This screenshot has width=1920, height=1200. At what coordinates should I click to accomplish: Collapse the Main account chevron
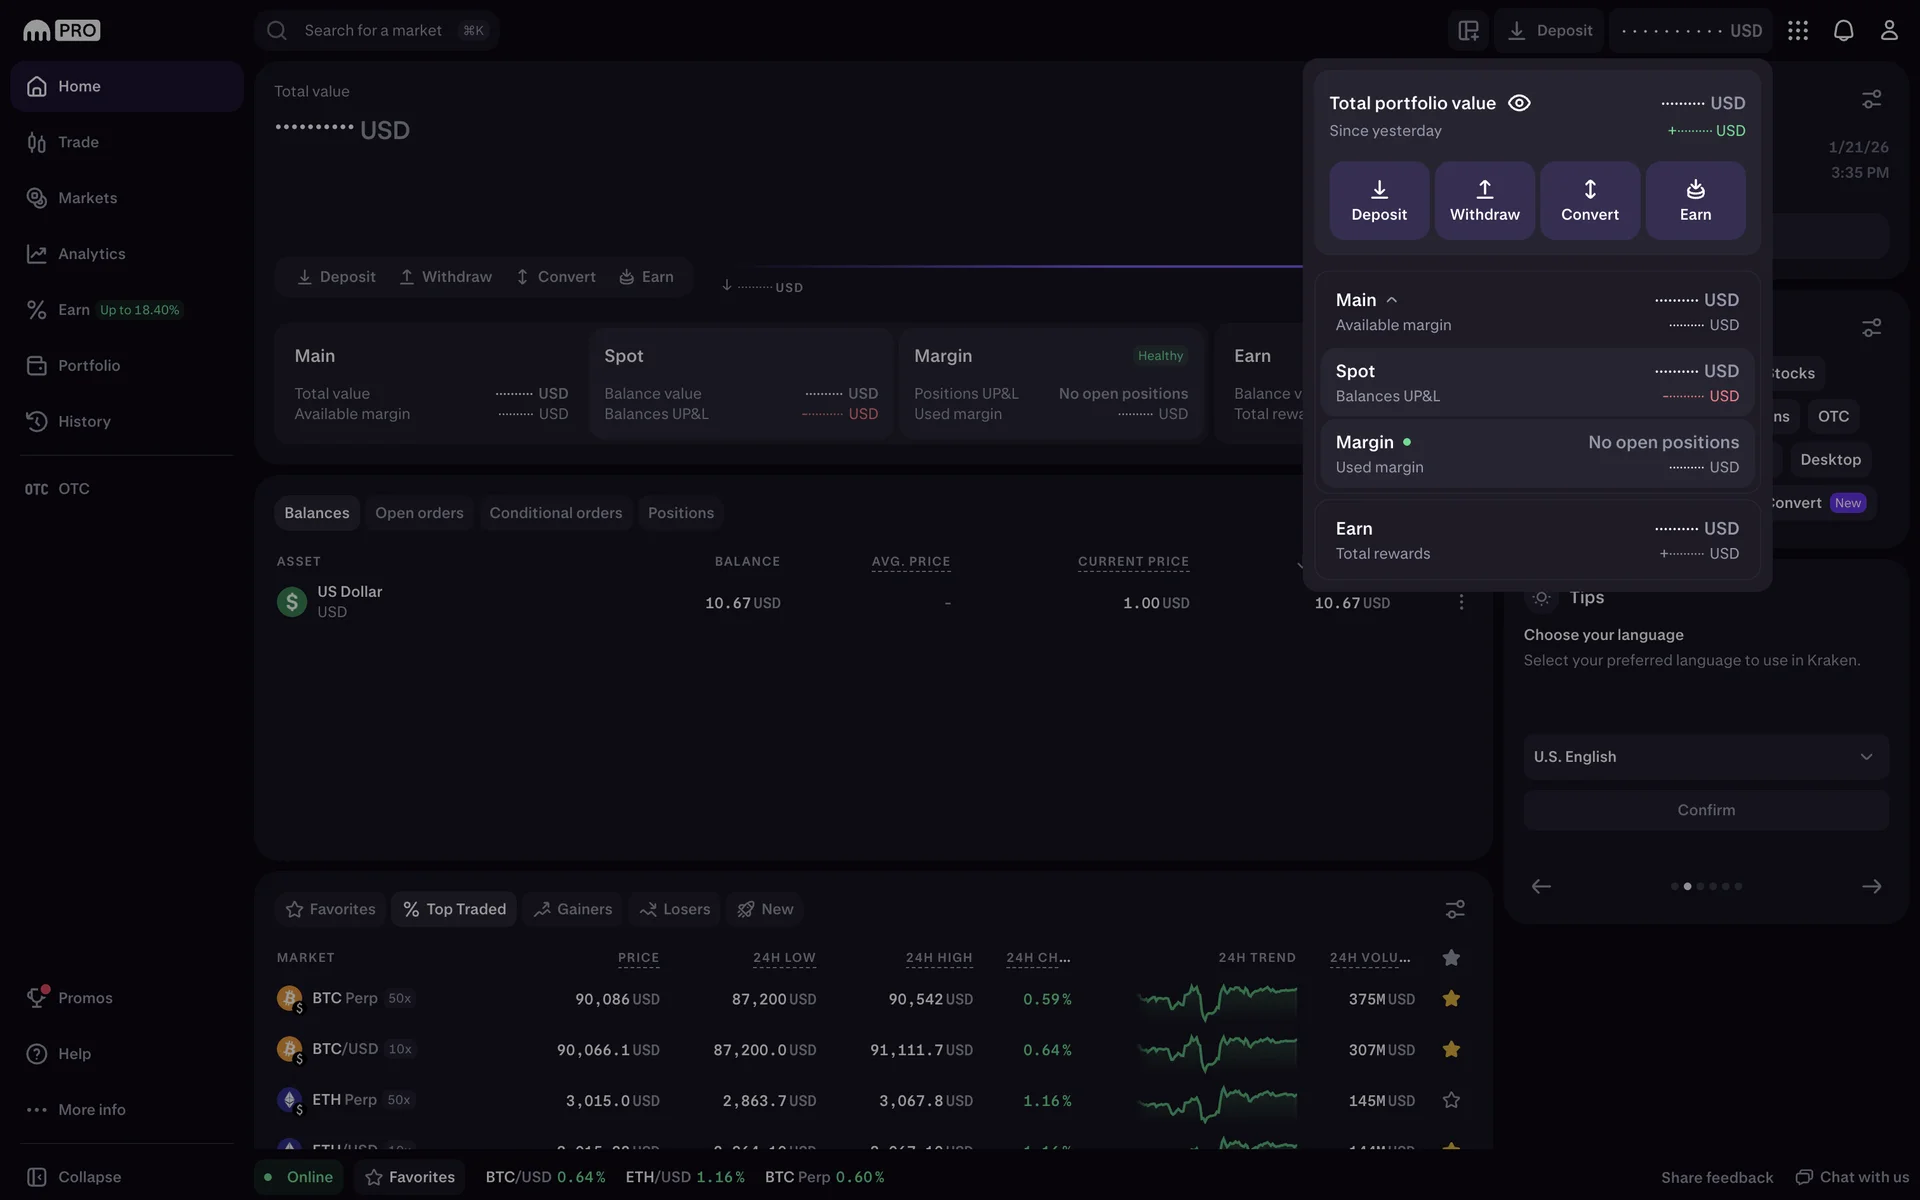coord(1391,300)
